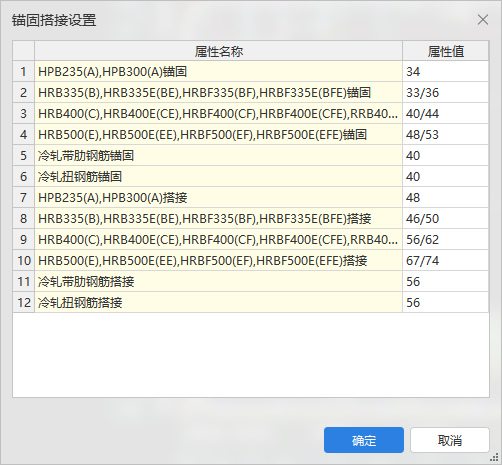Click row number 1 header
Screen dimensions: 502x465
[23, 71]
